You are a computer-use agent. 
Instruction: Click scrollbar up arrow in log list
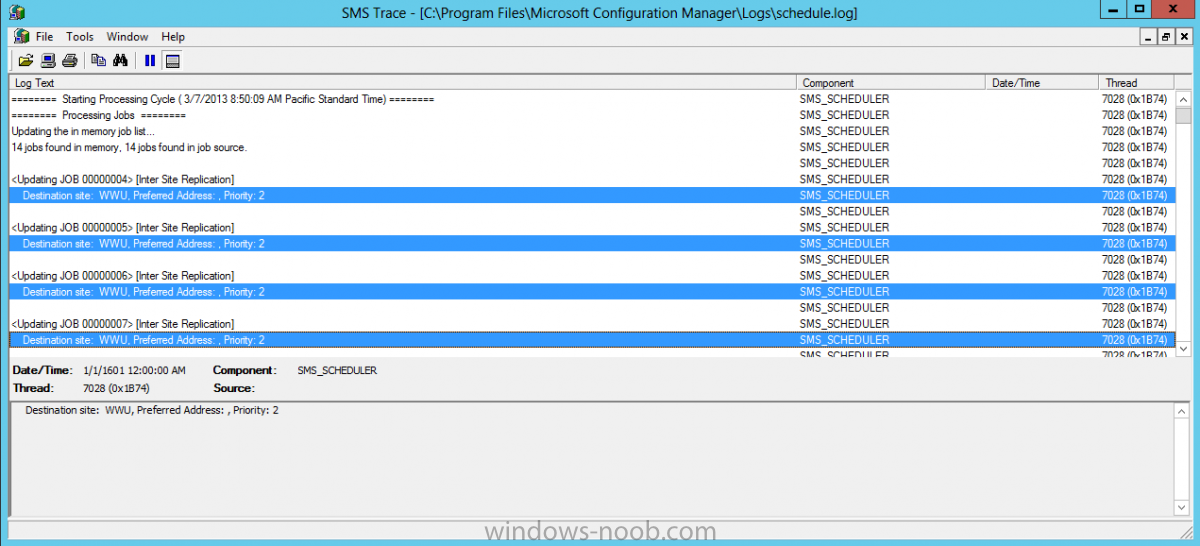1183,100
